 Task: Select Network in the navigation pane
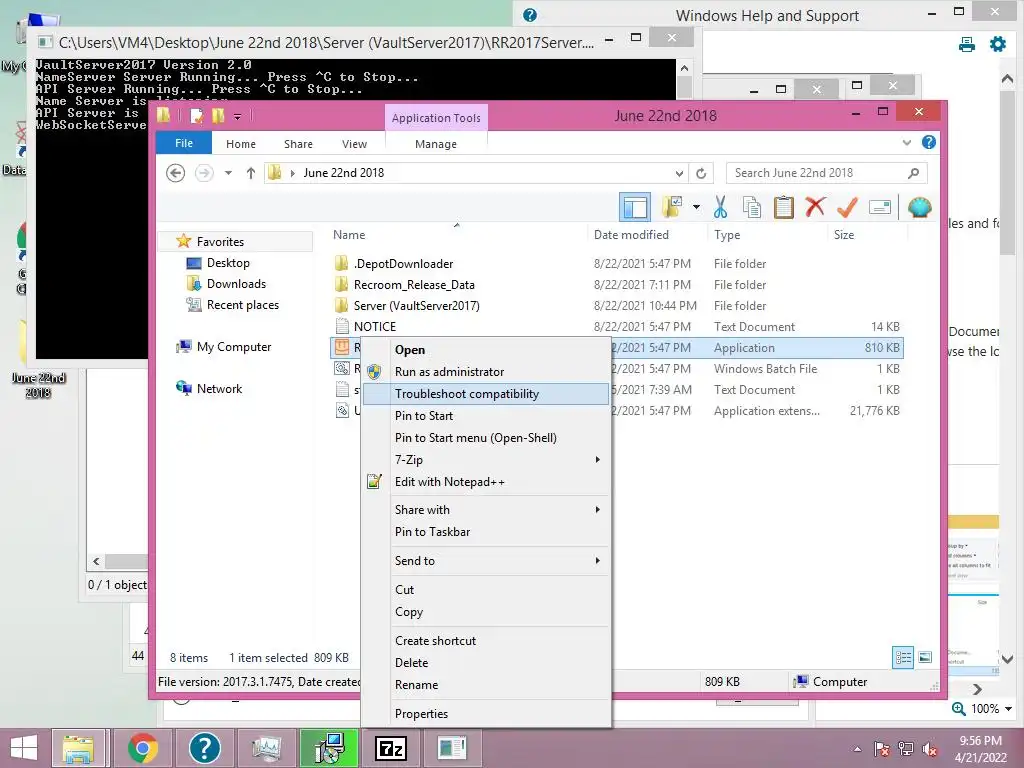pos(219,389)
